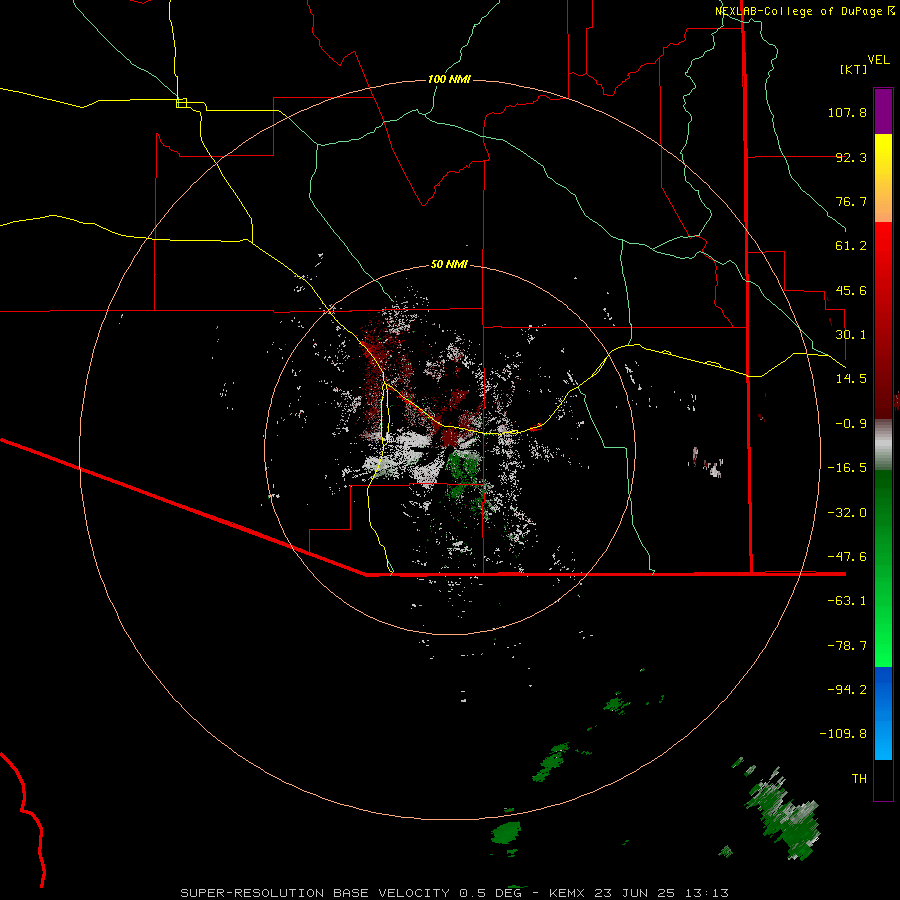
Task: Select the 107.8 legend value
Action: pos(847,112)
